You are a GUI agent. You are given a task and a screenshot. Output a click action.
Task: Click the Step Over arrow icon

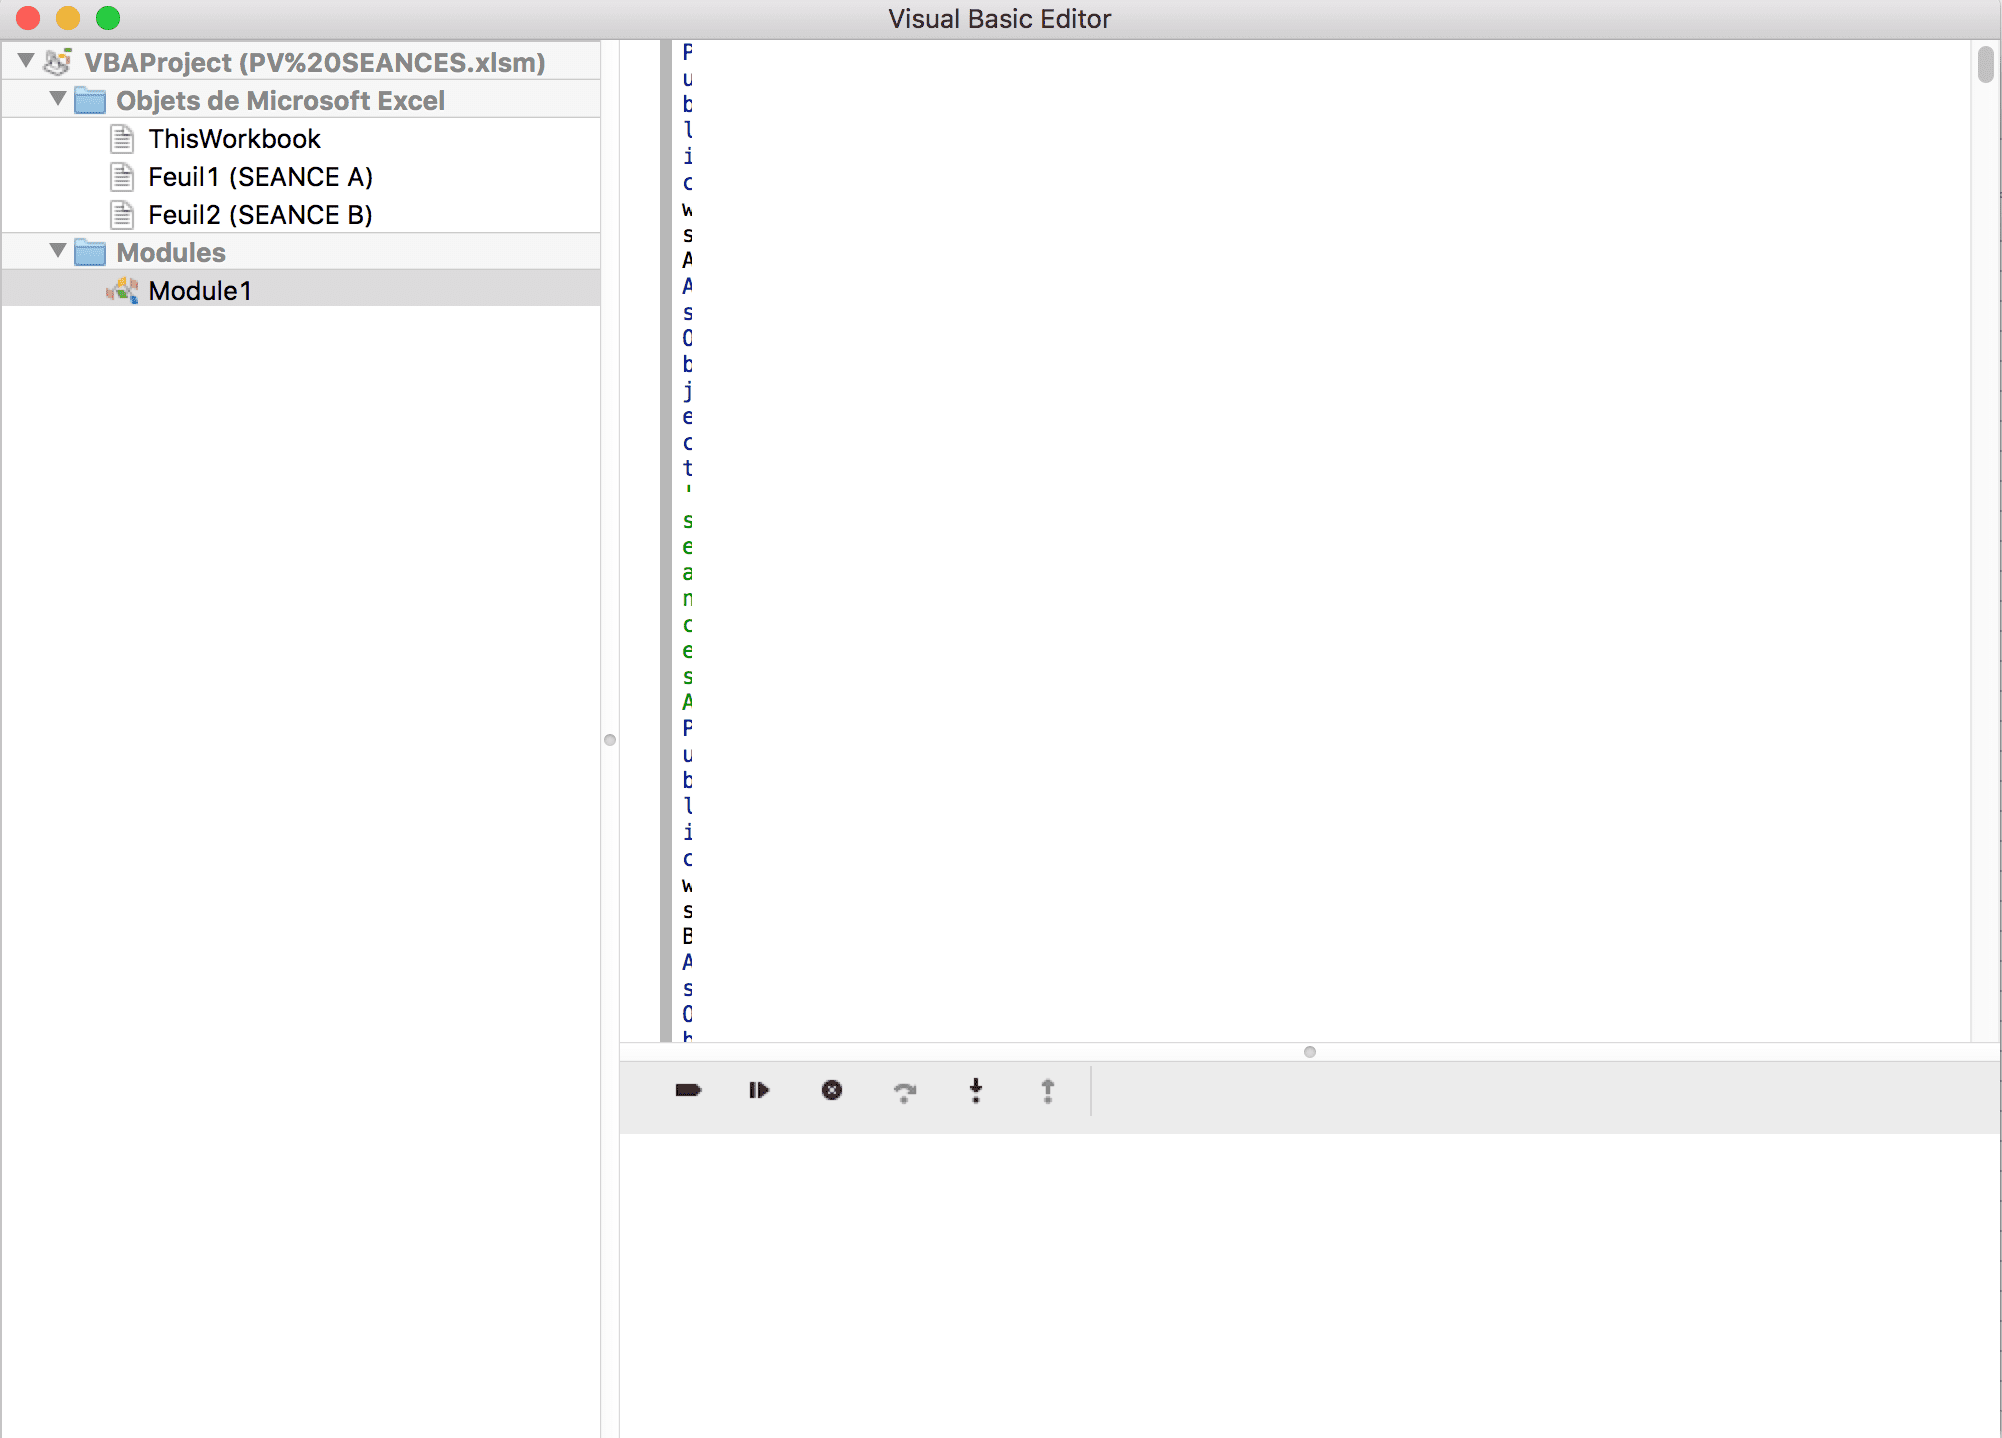[904, 1091]
